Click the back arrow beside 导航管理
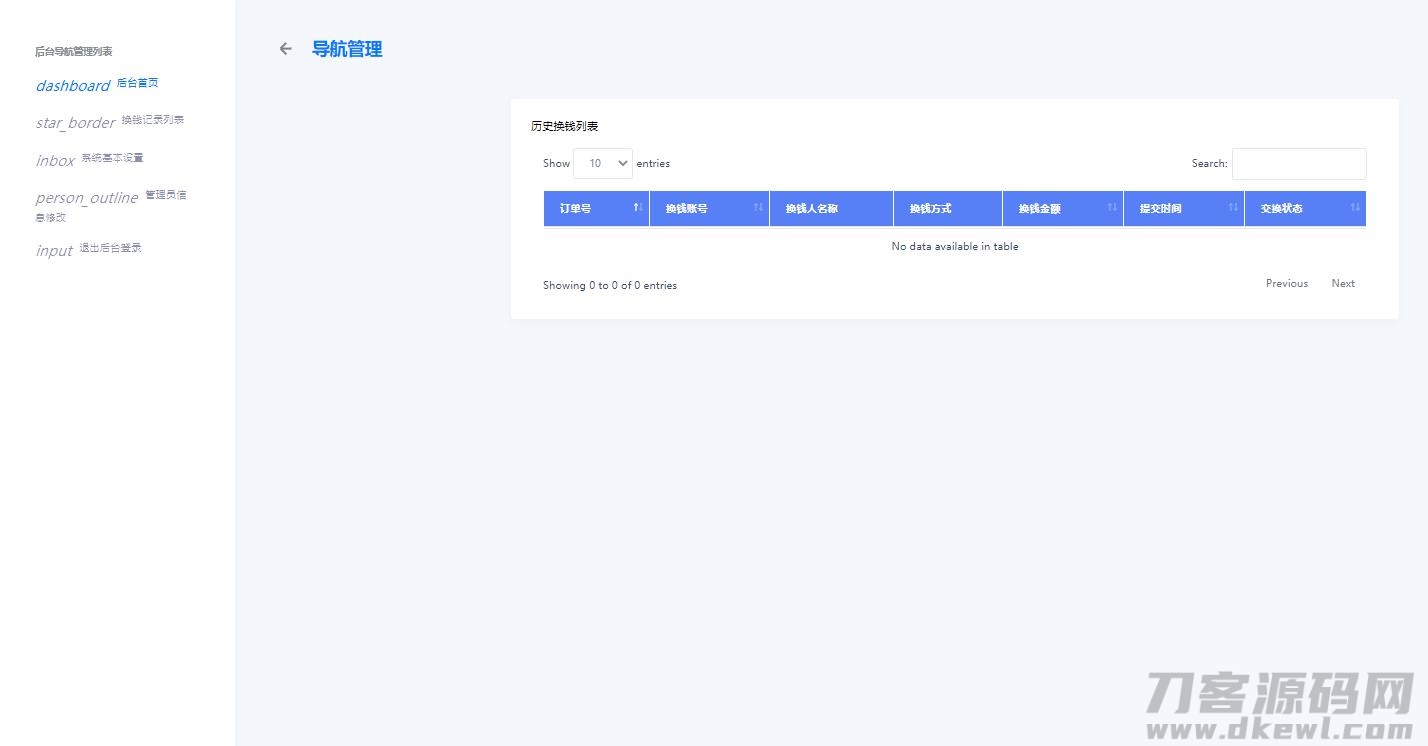 point(286,49)
